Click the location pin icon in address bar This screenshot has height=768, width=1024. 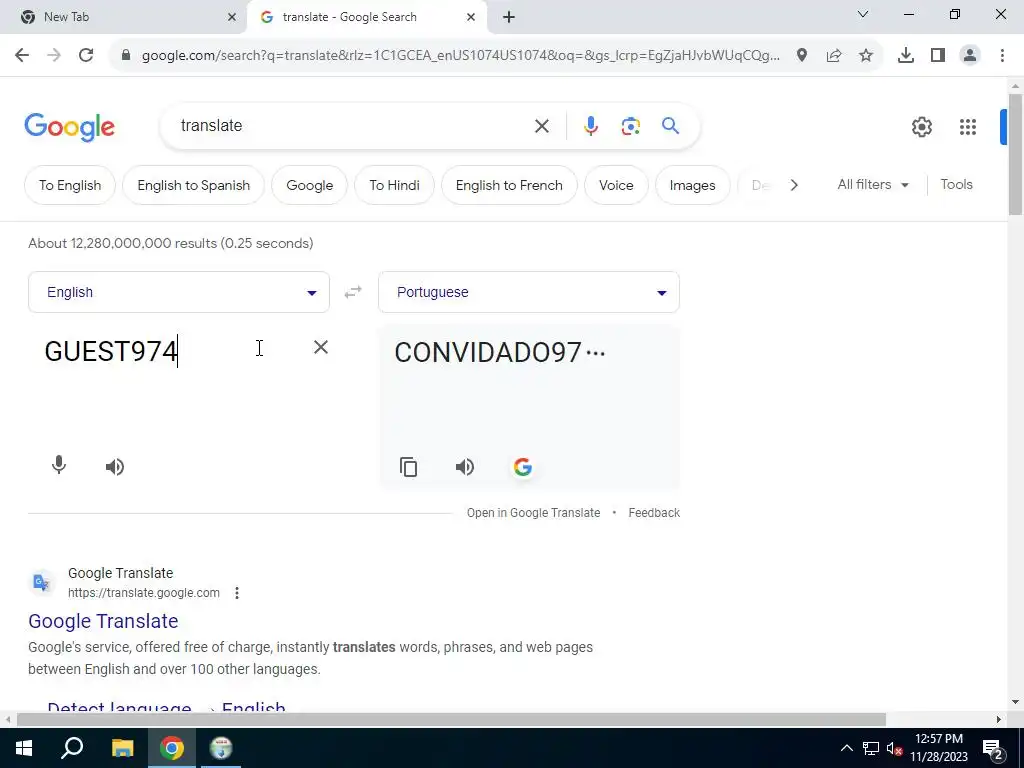[802, 56]
